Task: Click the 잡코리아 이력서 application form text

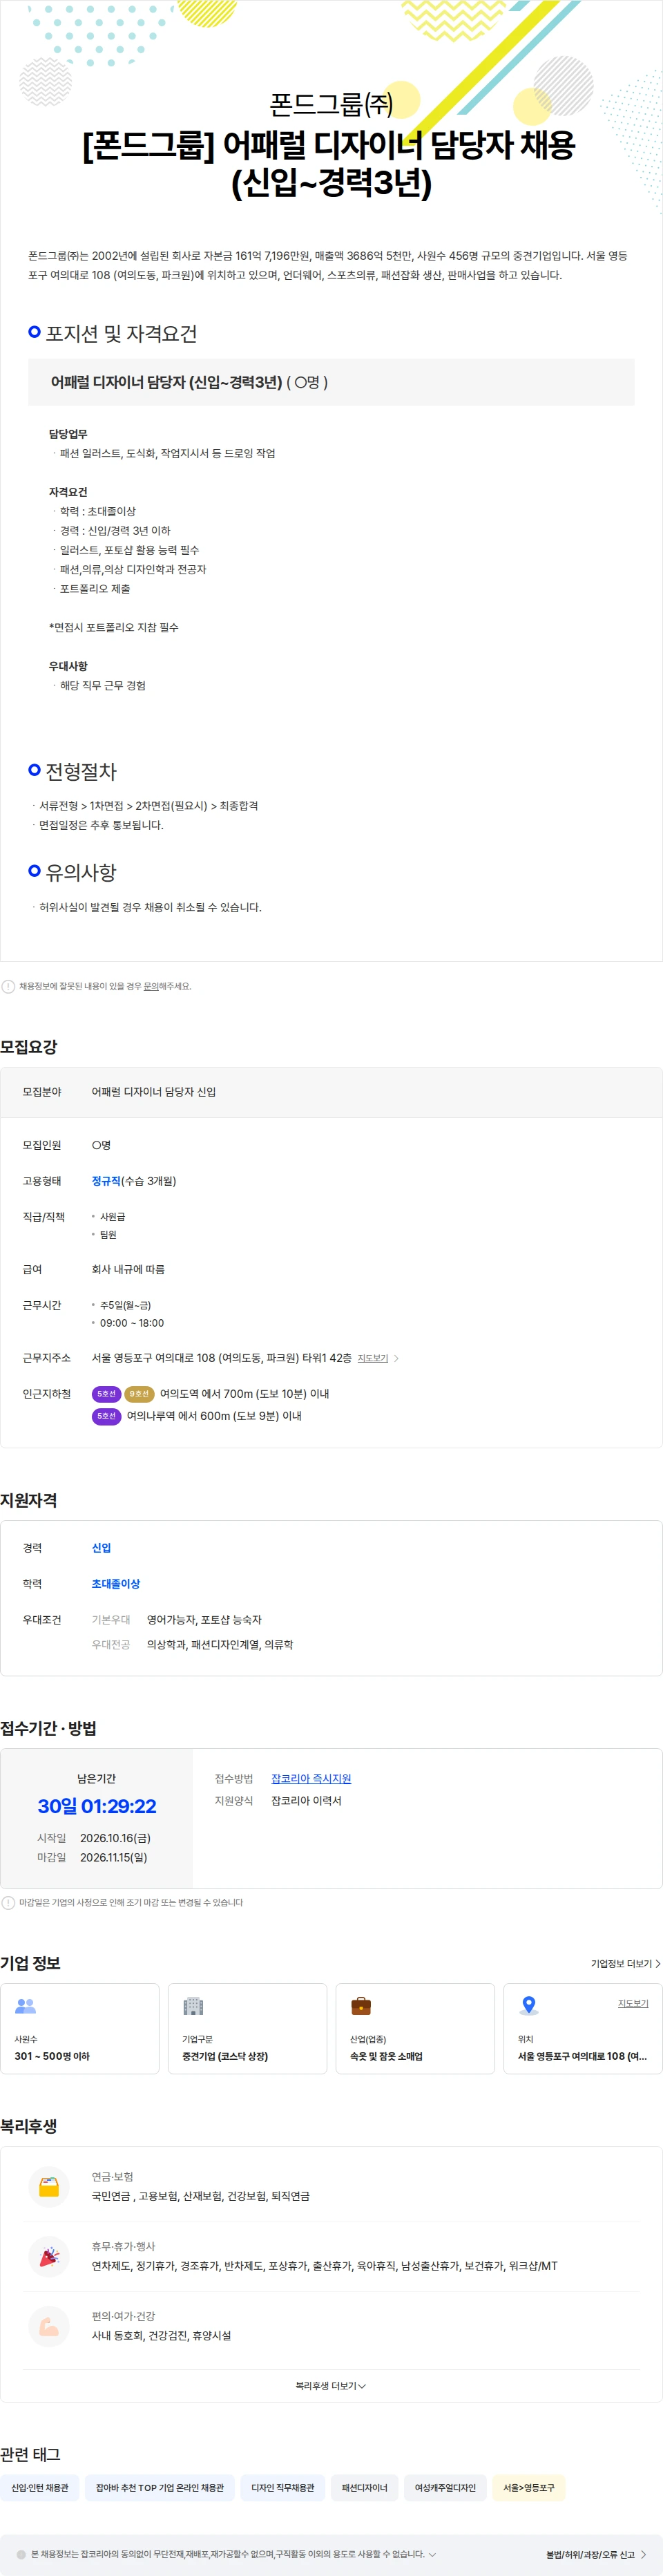Action: [306, 1801]
